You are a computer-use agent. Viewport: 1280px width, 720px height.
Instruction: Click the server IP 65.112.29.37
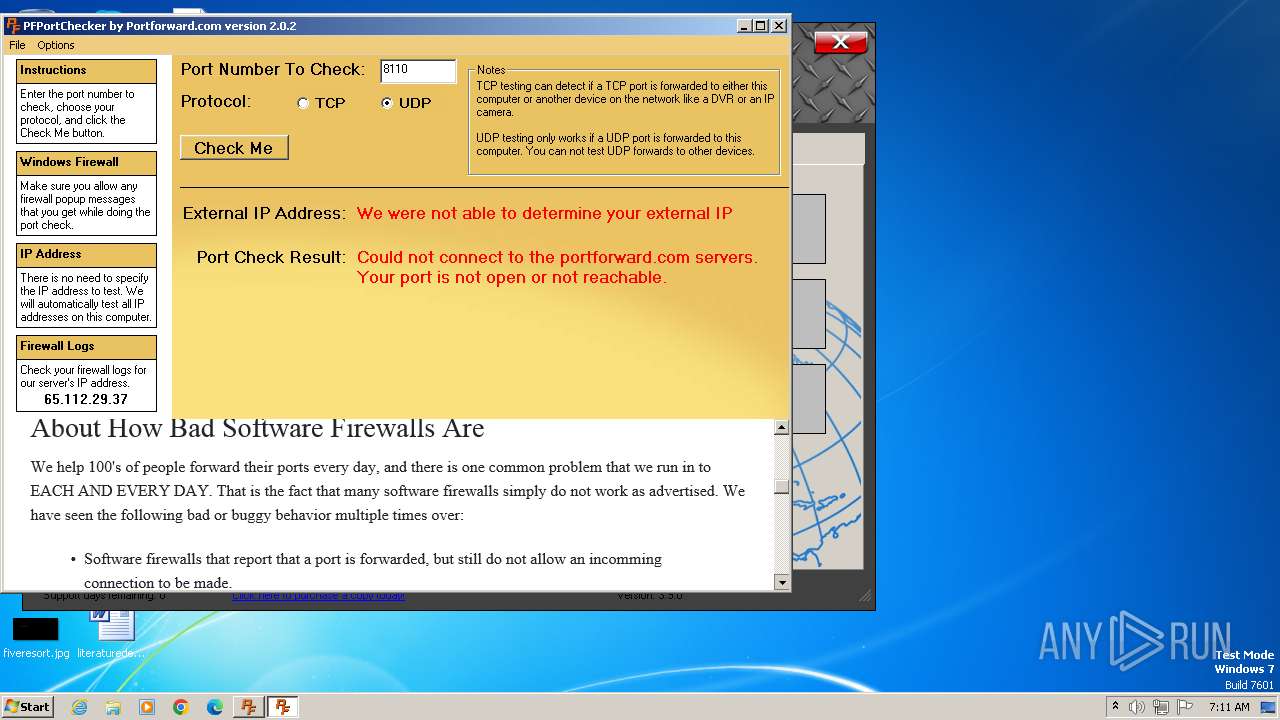86,399
